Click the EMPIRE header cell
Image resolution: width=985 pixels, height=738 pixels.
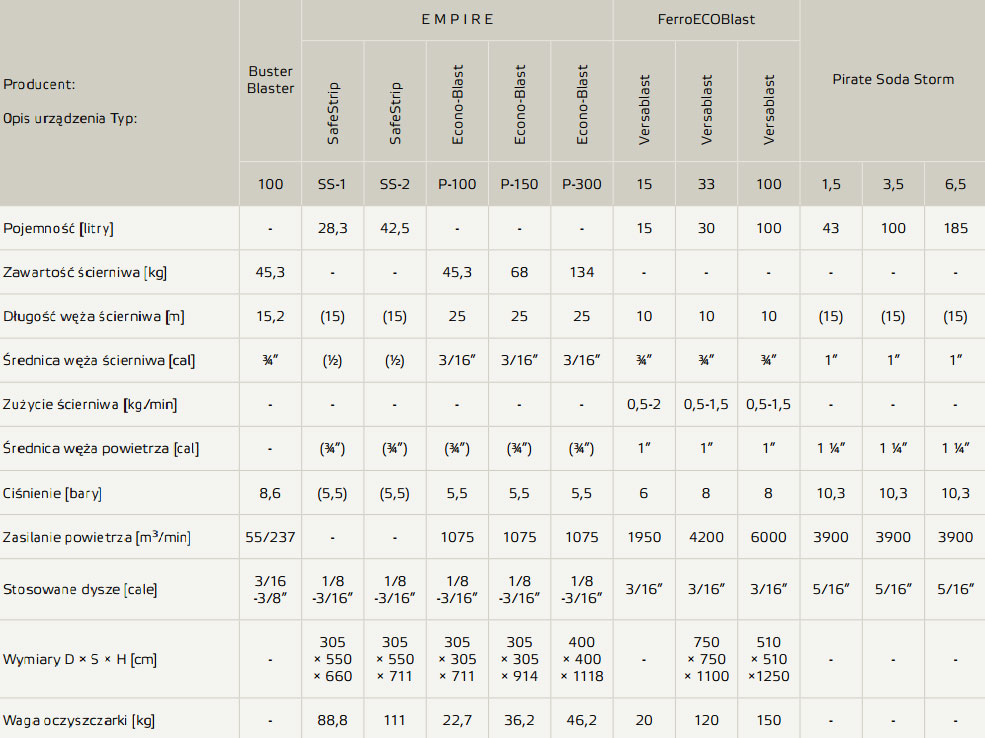point(457,19)
